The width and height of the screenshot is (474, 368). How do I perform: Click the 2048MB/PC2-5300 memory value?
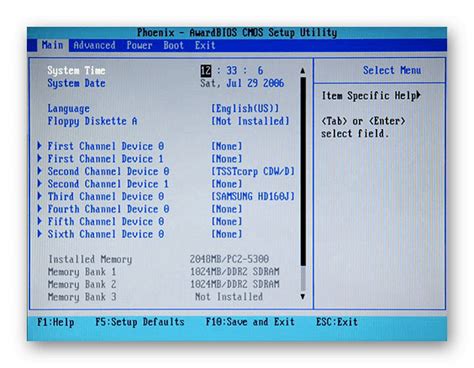point(229,259)
